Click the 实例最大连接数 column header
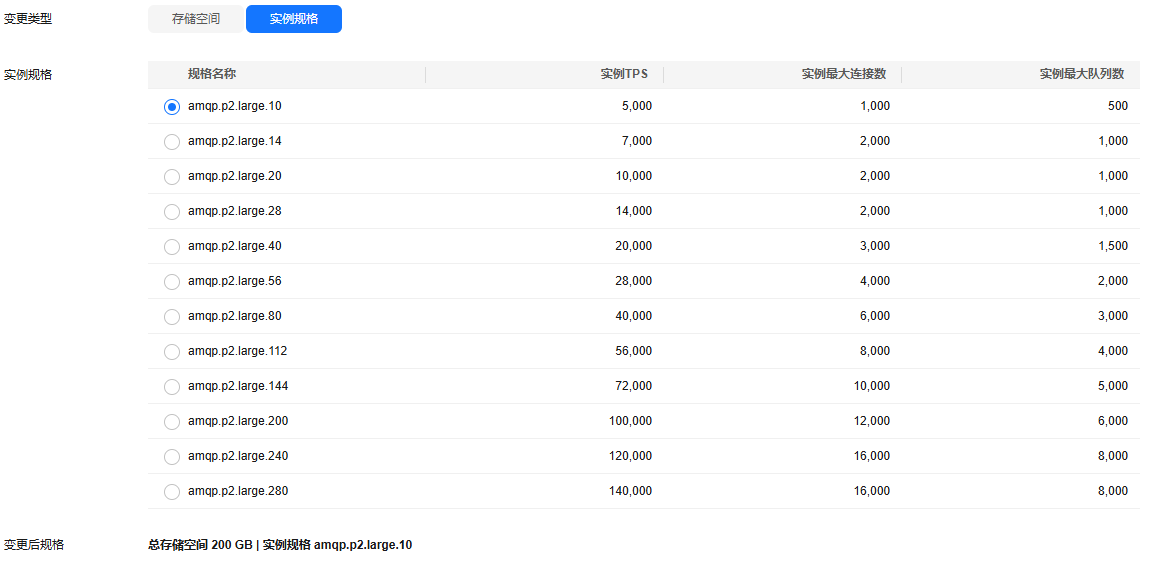1156x563 pixels. coord(843,74)
